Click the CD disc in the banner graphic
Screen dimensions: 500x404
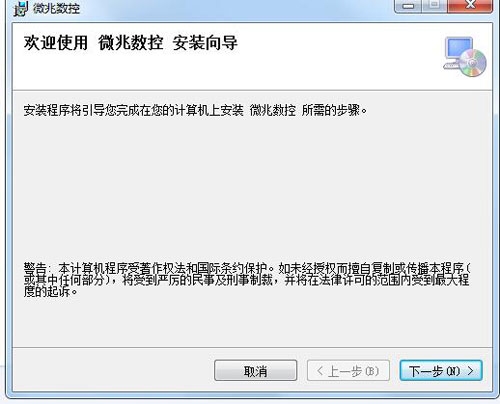474,63
